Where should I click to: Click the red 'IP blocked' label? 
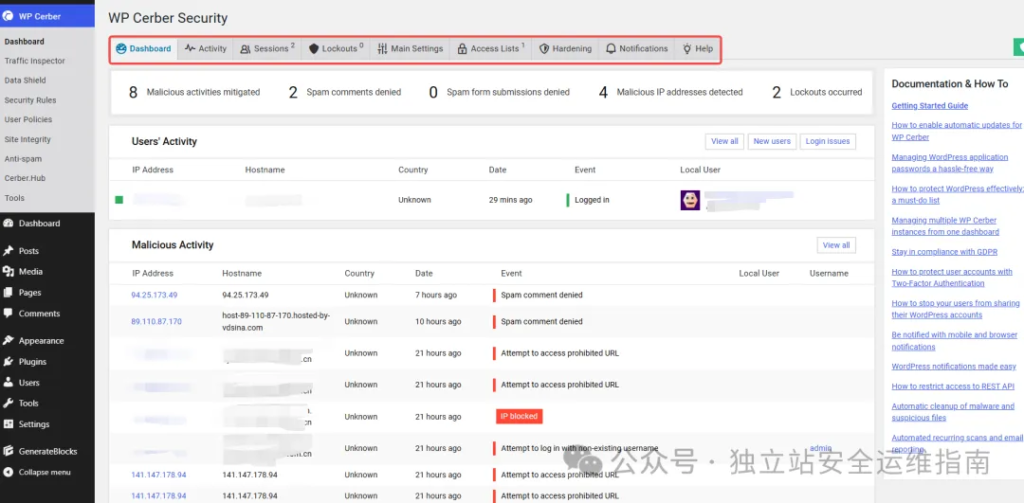pyautogui.click(x=519, y=417)
